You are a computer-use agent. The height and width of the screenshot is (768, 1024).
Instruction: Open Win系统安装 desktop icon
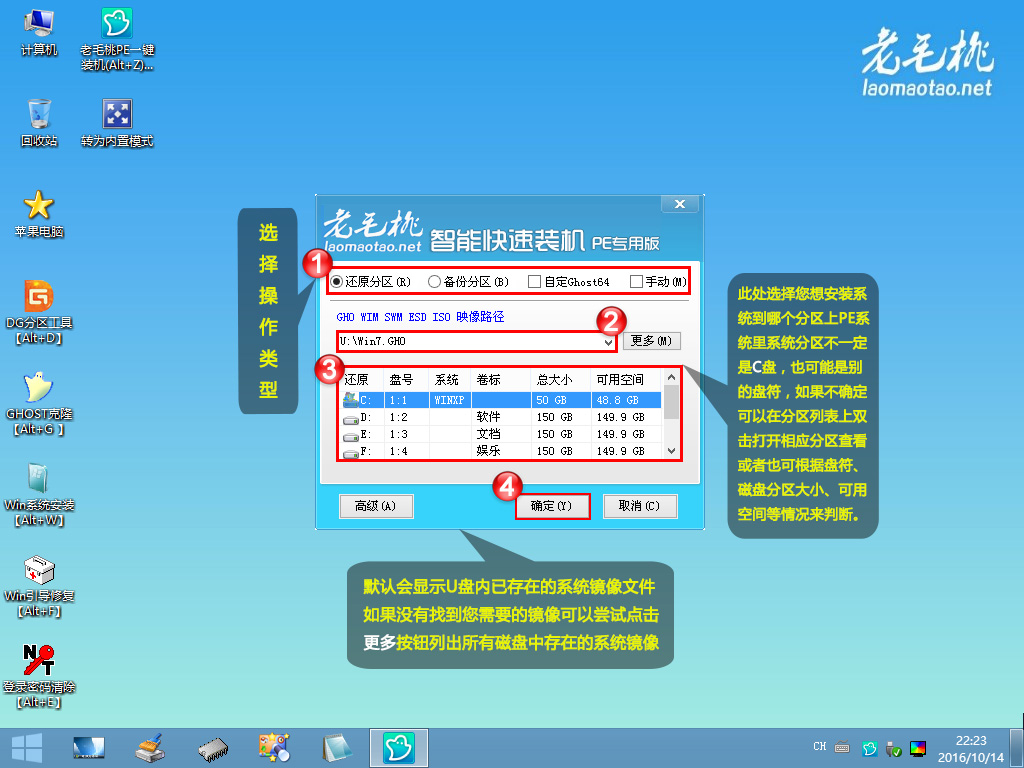tap(40, 480)
